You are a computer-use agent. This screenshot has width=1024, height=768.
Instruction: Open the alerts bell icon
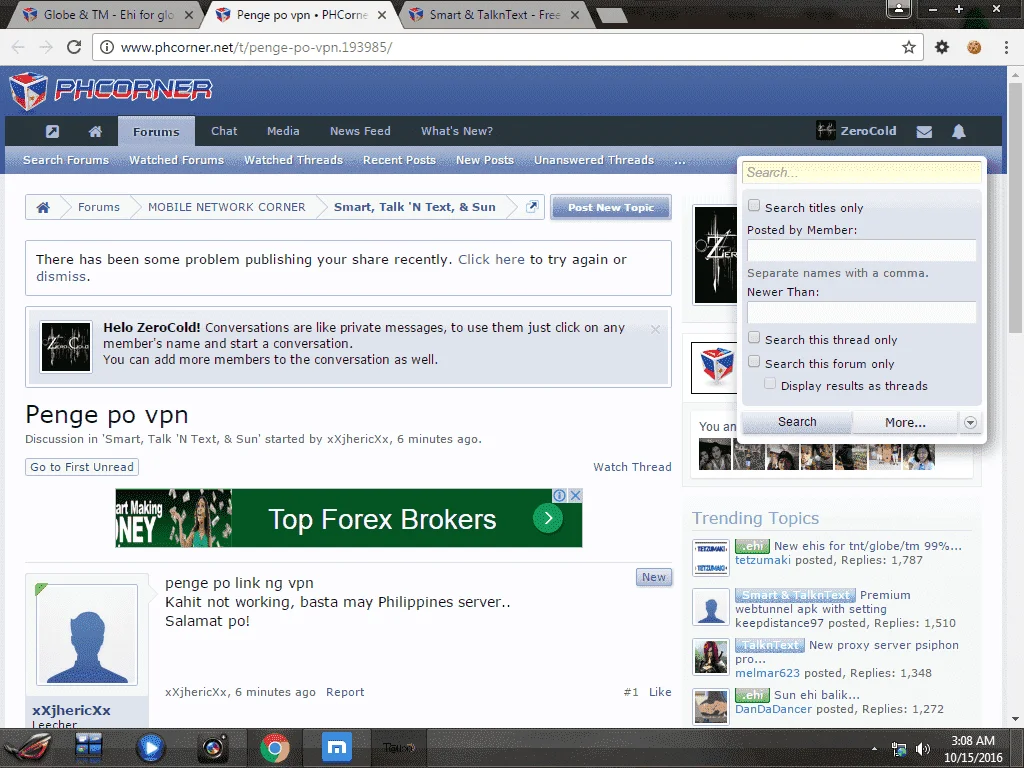[959, 132]
